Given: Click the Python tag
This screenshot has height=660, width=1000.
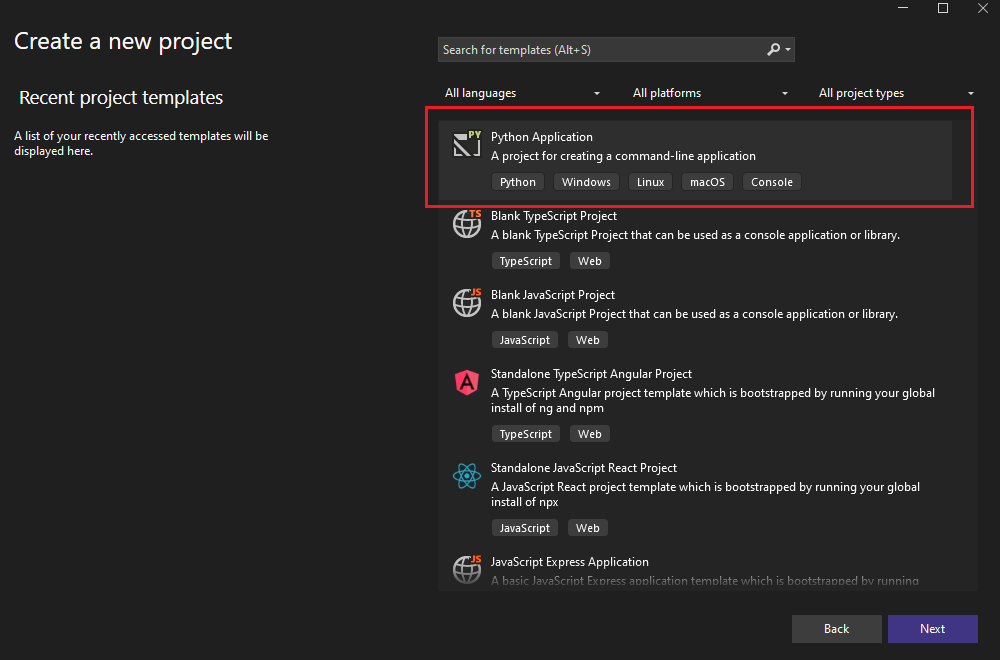Looking at the screenshot, I should [x=518, y=182].
